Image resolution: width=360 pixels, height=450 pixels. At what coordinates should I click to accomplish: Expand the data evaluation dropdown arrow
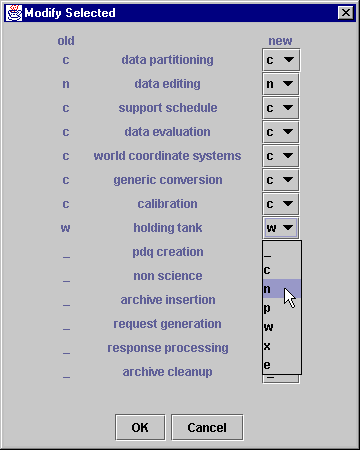(x=288, y=132)
